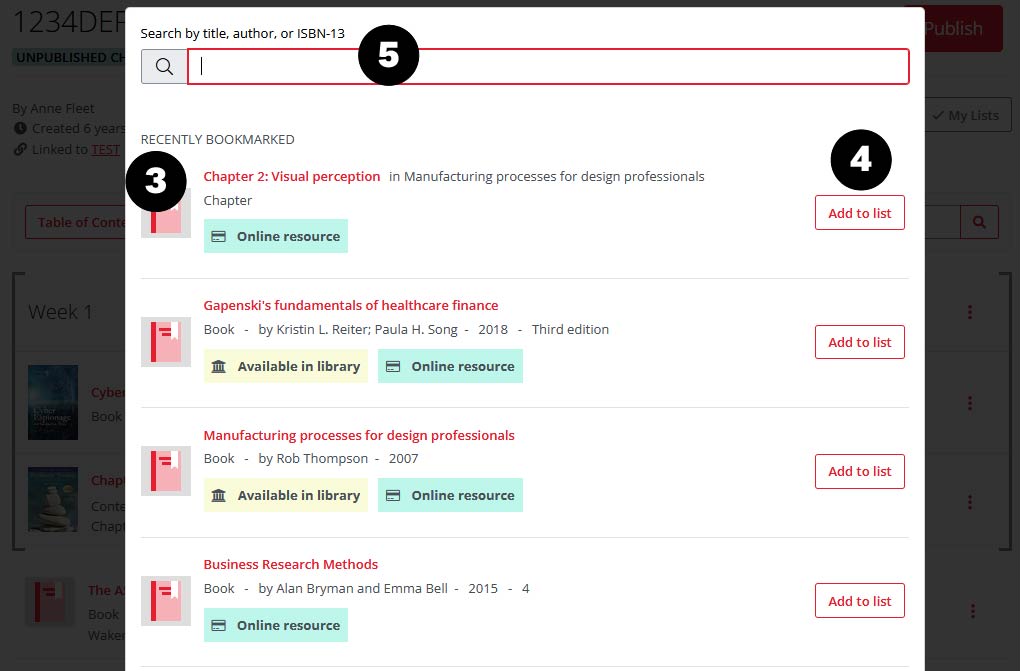Click Online resource badge under Business Research Methods
1021x671 pixels.
276,625
